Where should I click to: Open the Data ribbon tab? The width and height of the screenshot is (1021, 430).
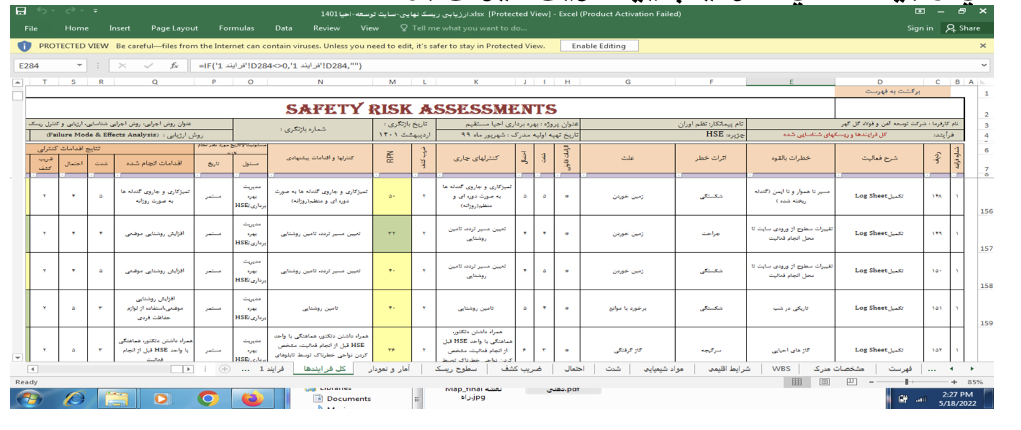pyautogui.click(x=283, y=28)
